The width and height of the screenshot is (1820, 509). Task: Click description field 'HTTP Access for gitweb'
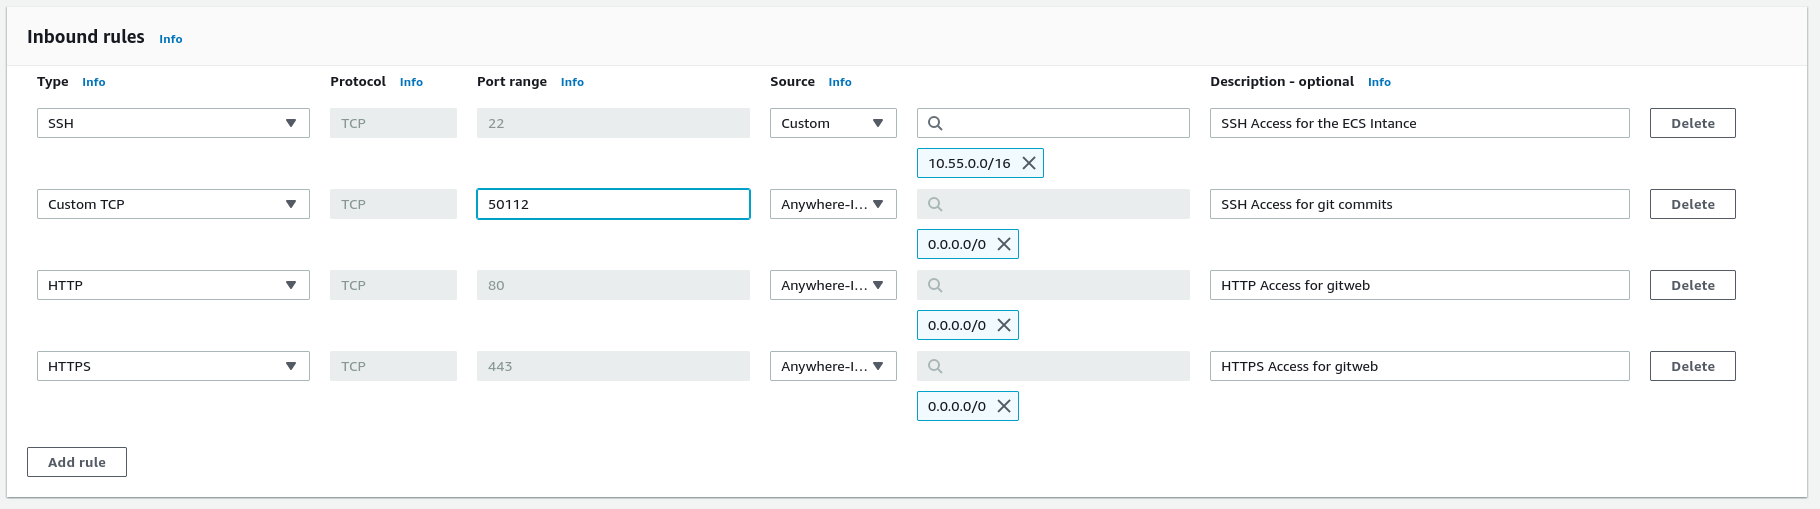point(1419,285)
